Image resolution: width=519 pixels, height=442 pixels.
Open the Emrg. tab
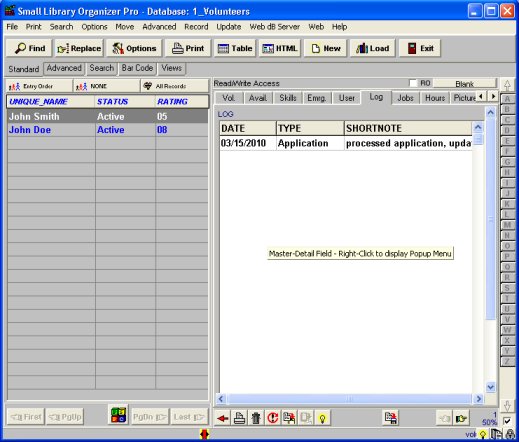click(x=316, y=98)
